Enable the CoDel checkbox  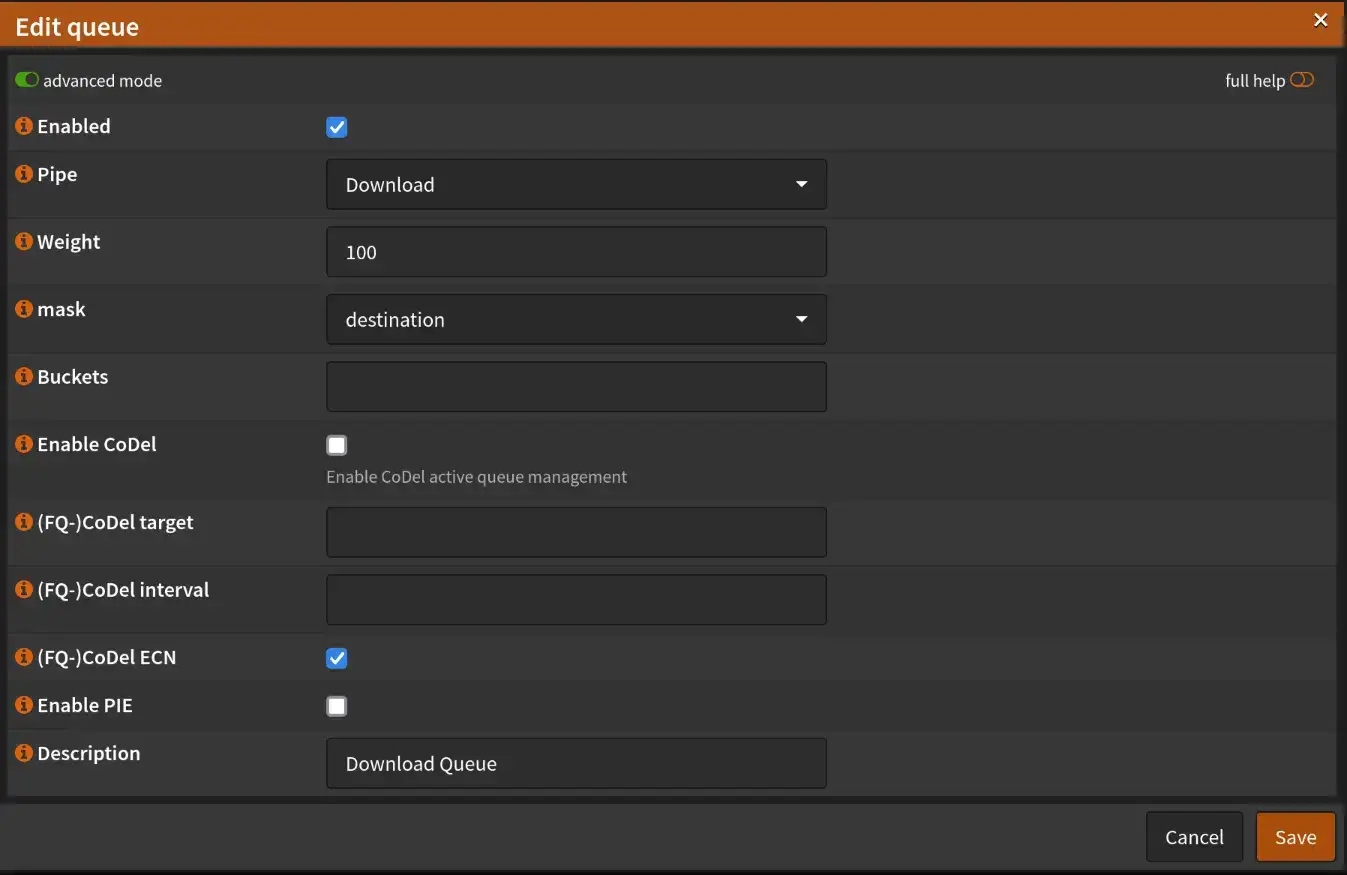(x=337, y=445)
